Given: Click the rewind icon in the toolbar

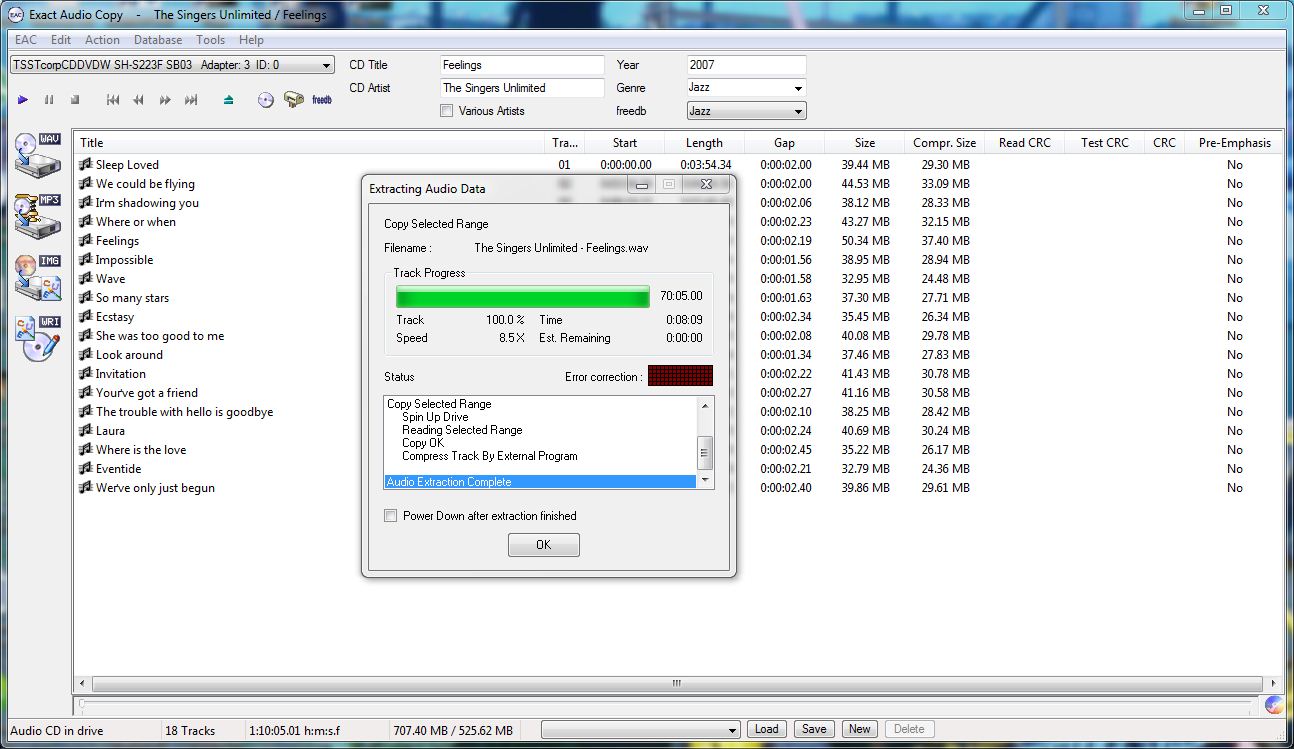Looking at the screenshot, I should point(139,100).
